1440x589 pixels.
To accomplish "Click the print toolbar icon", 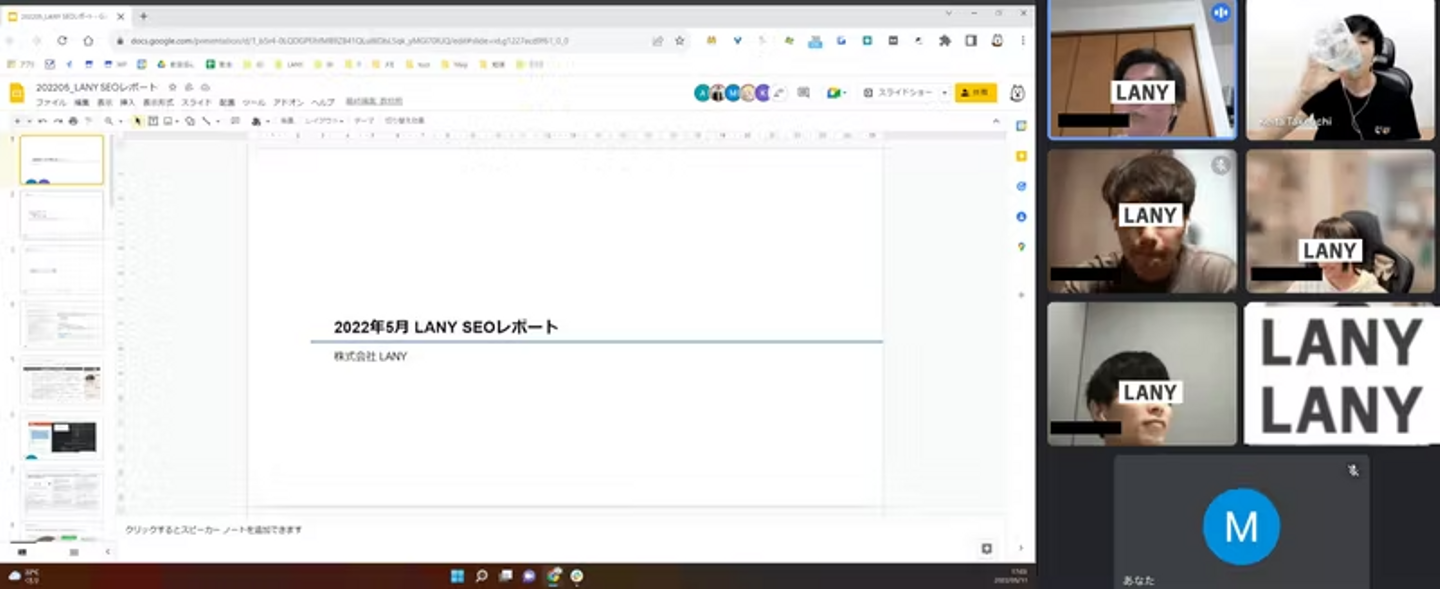I will (73, 121).
